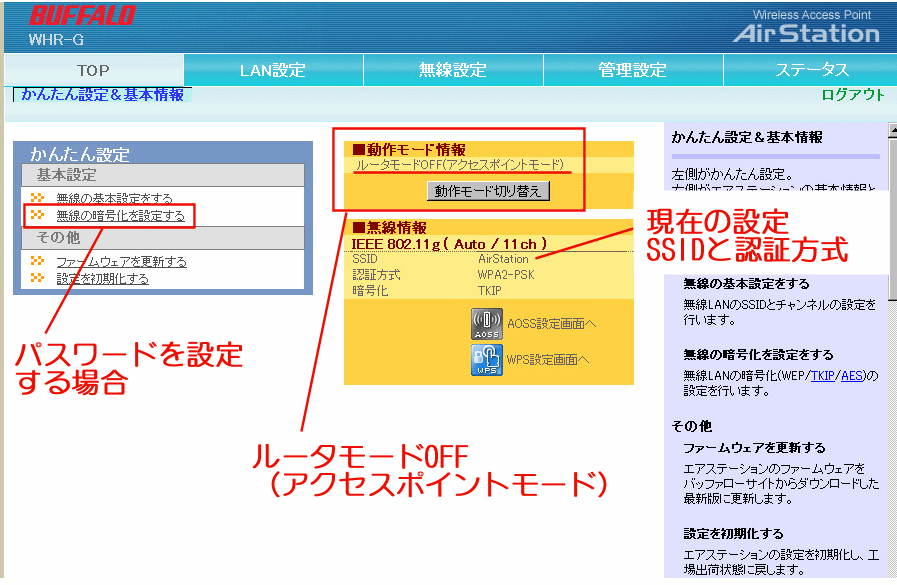Open the LAN設定 tab
897x585 pixels.
(x=272, y=70)
